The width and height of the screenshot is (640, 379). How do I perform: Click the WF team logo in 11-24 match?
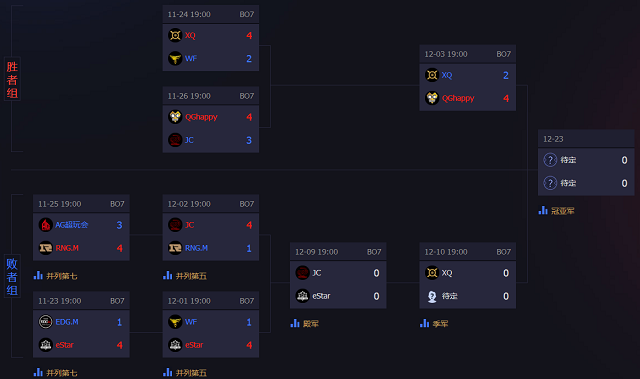(175, 58)
